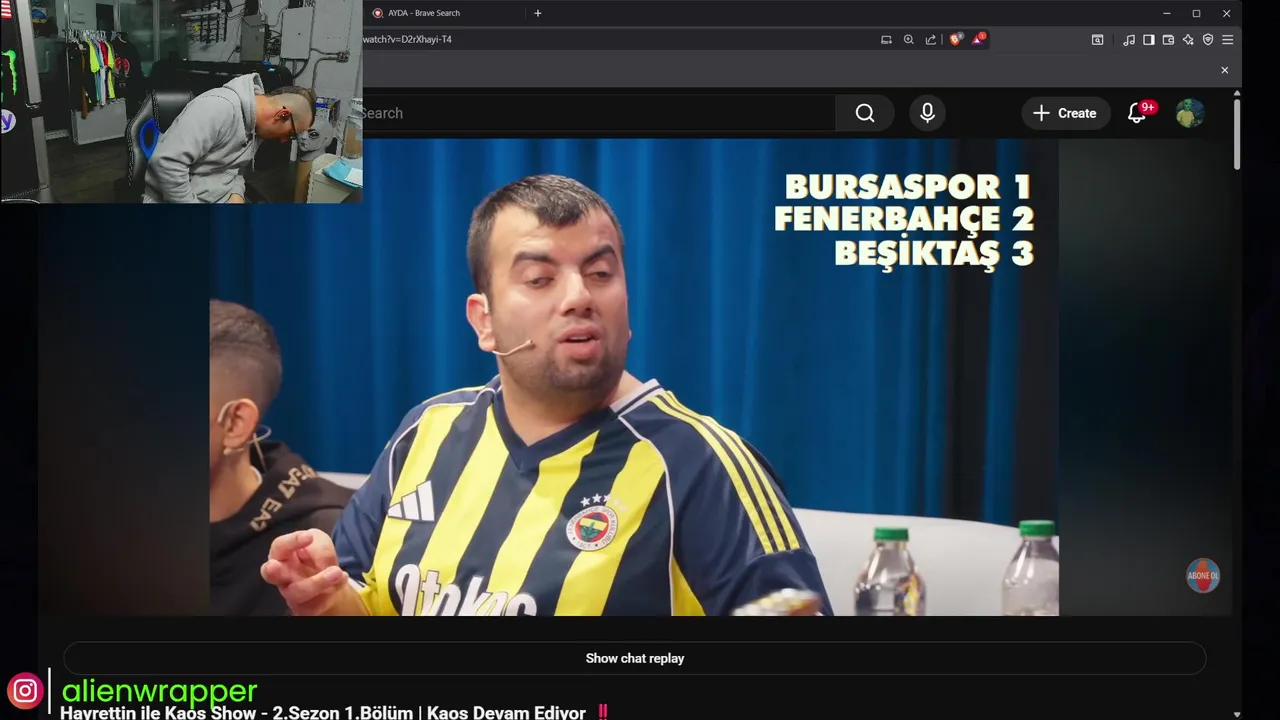
Task: Click the Hayrettin ile Kaos Show video title
Action: click(x=335, y=712)
